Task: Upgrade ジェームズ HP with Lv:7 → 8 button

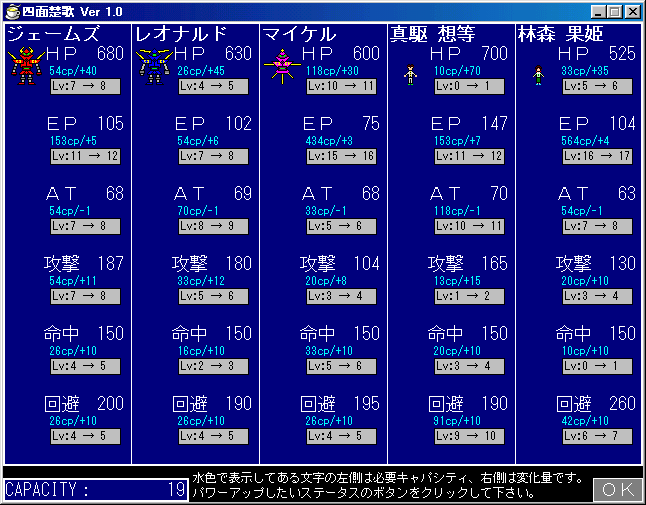Action: click(85, 87)
